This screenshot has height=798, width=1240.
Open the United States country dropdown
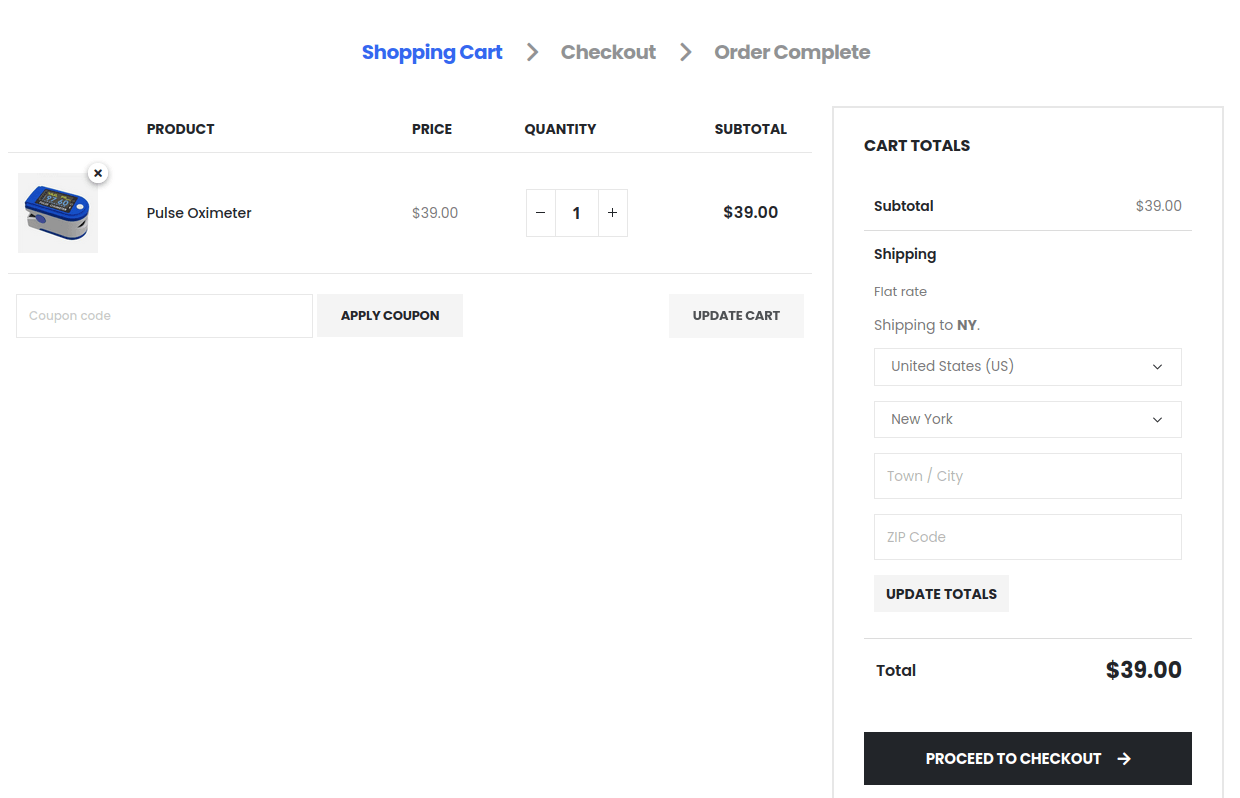pyautogui.click(x=1028, y=366)
